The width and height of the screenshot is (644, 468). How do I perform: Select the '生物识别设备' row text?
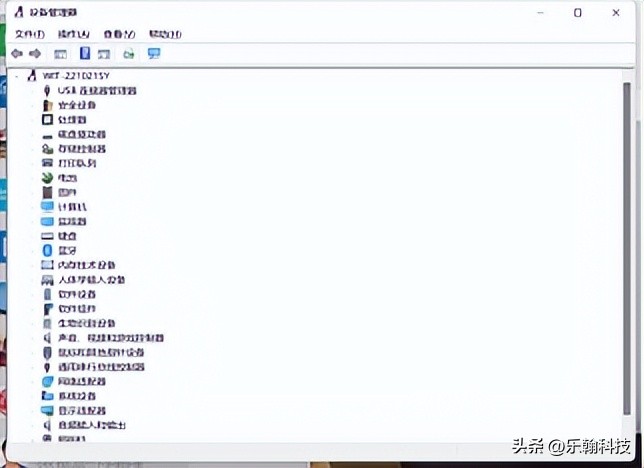click(87, 323)
